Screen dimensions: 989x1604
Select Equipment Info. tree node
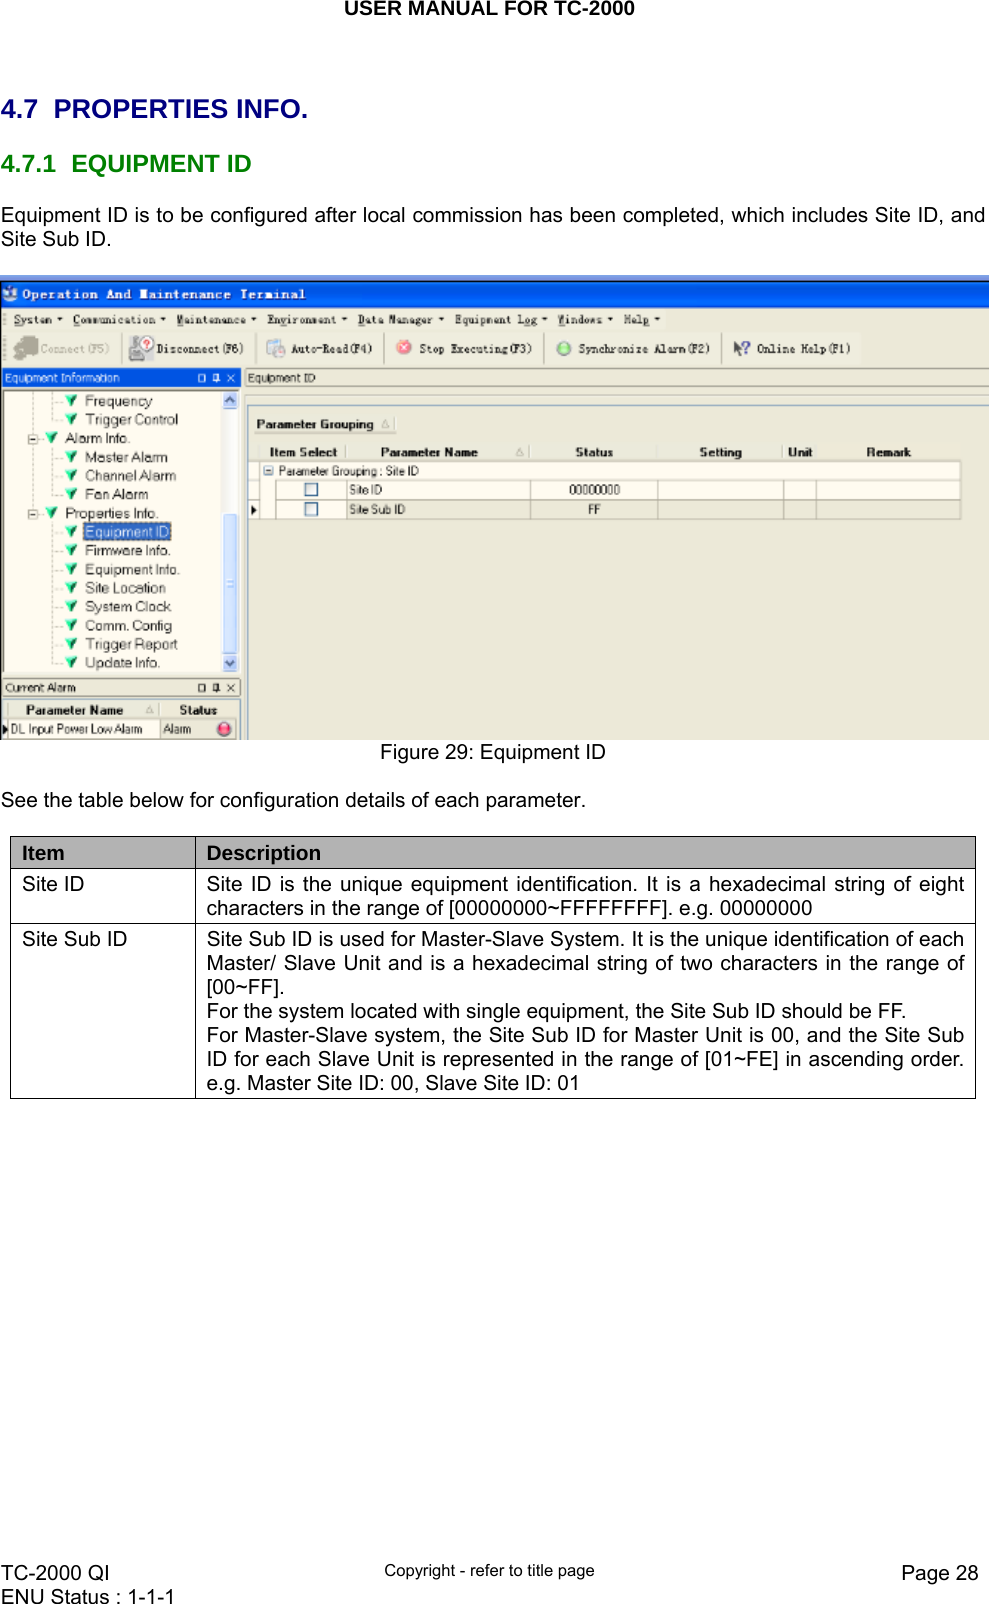pyautogui.click(x=131, y=569)
